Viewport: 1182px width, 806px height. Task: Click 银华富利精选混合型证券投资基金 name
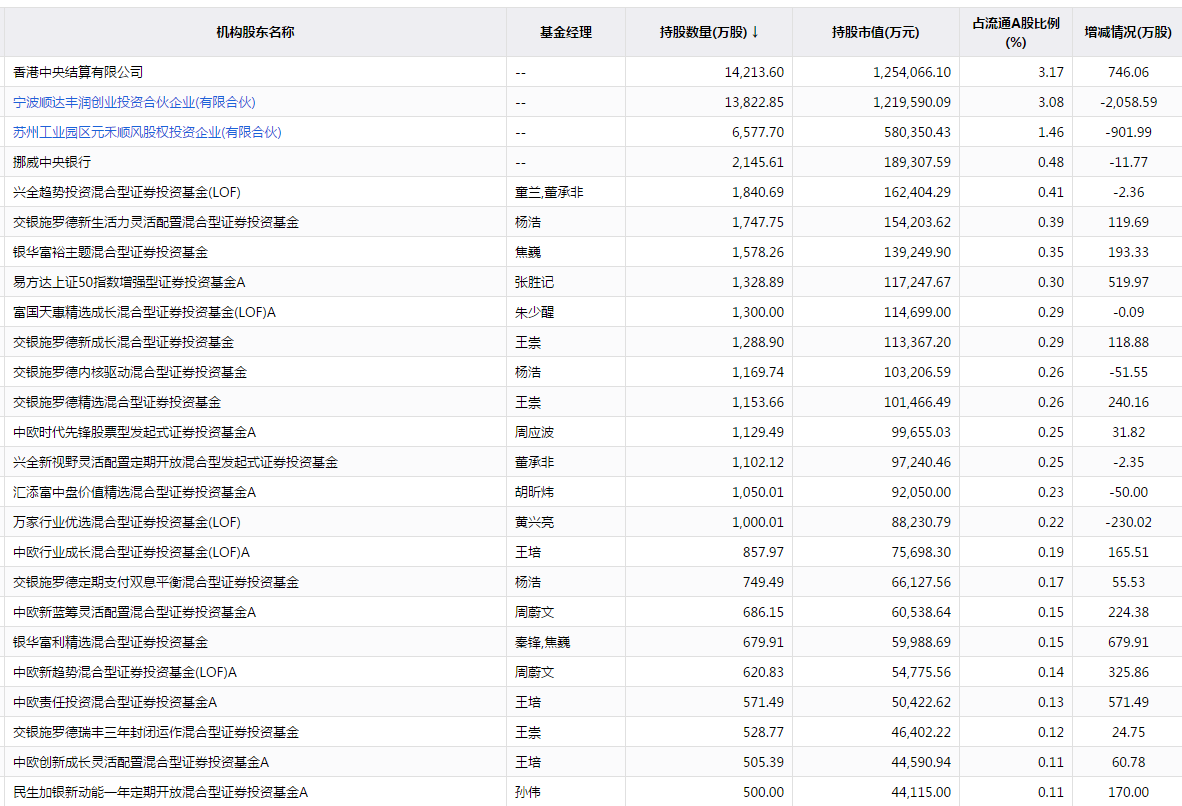111,642
